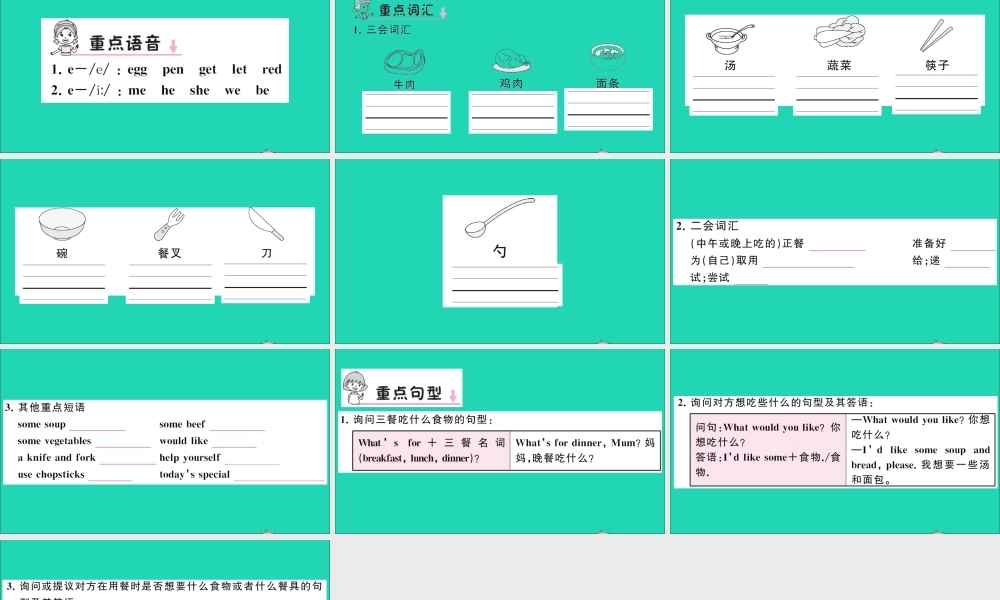Viewport: 1000px width, 600px height.
Task: Click the knife 刀 picture
Action: click(267, 224)
